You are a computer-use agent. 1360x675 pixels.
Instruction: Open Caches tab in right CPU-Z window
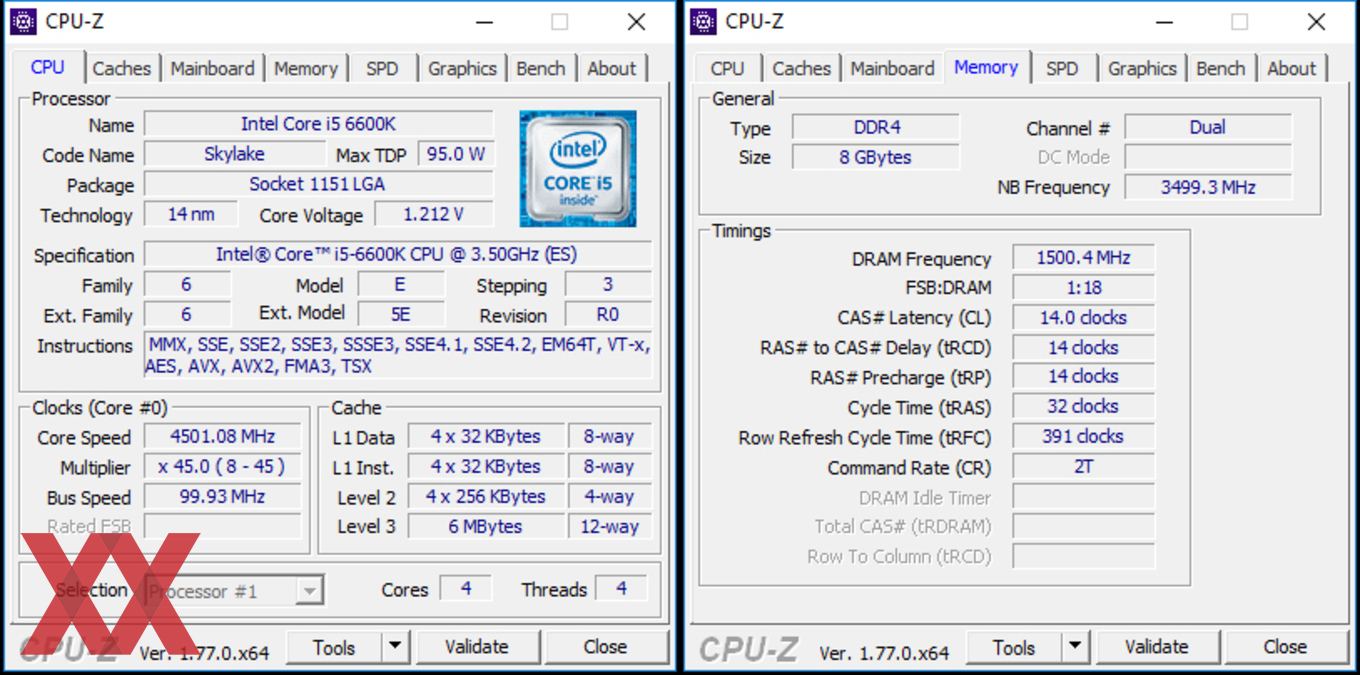point(802,69)
